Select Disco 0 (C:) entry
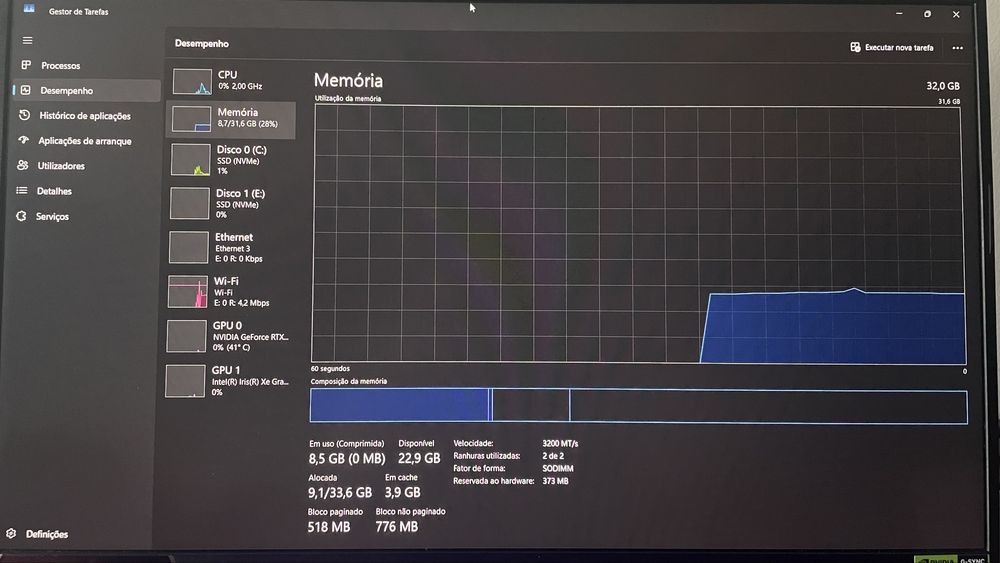 (x=231, y=159)
